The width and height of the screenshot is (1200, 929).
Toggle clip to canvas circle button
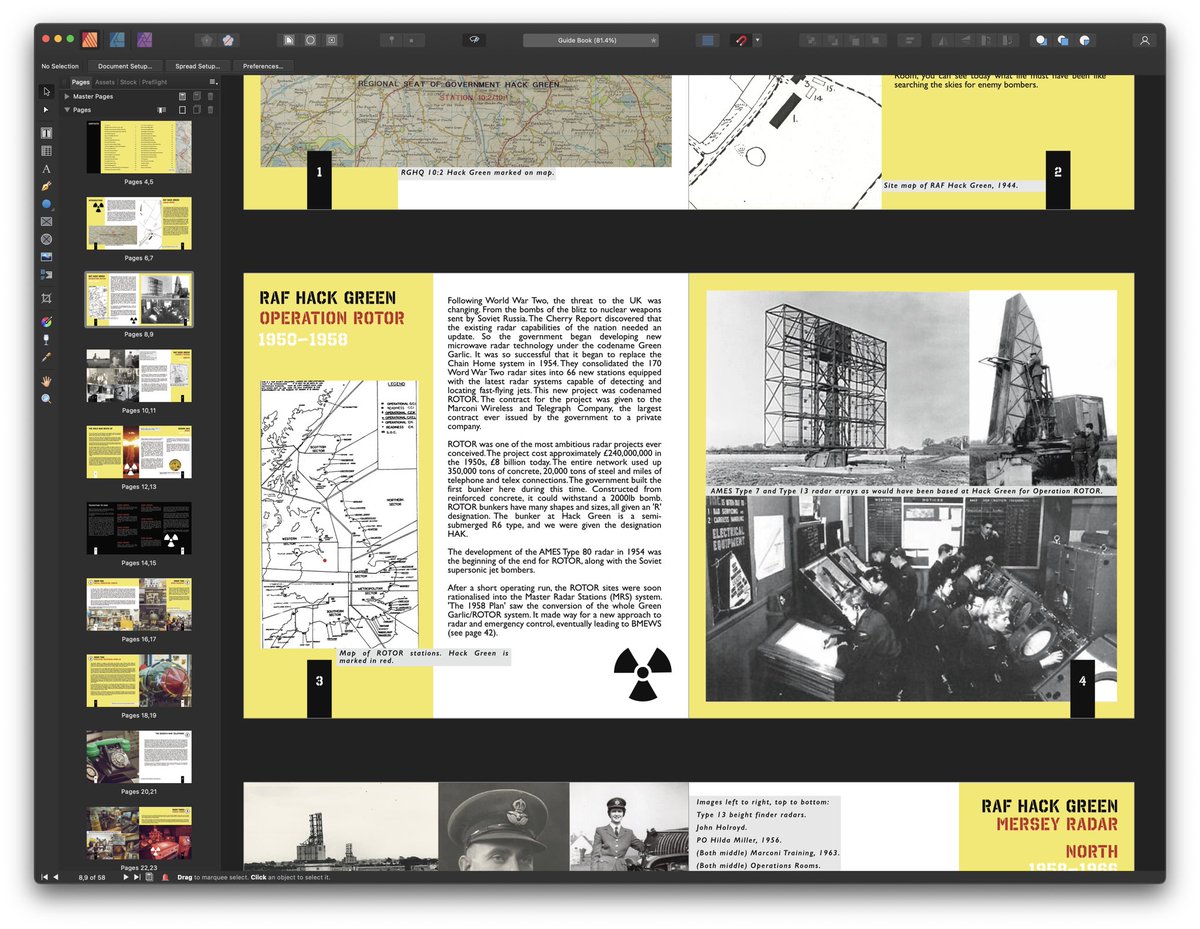tap(310, 40)
